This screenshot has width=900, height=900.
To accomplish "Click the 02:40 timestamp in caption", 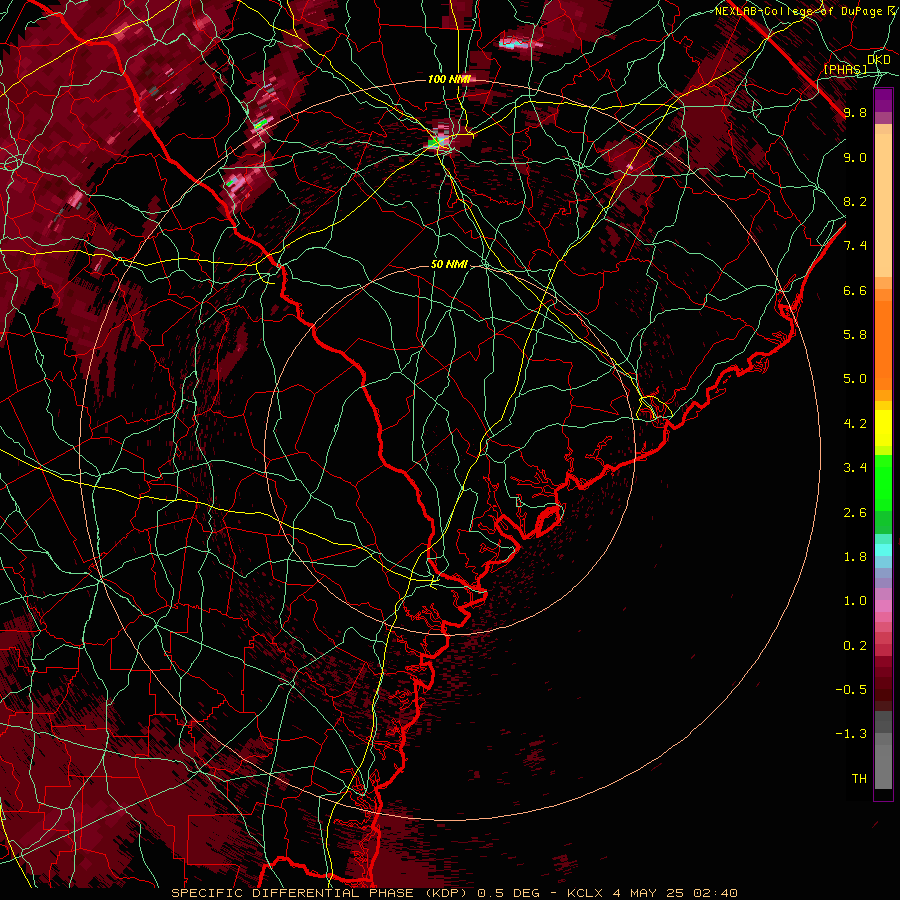I will click(715, 893).
